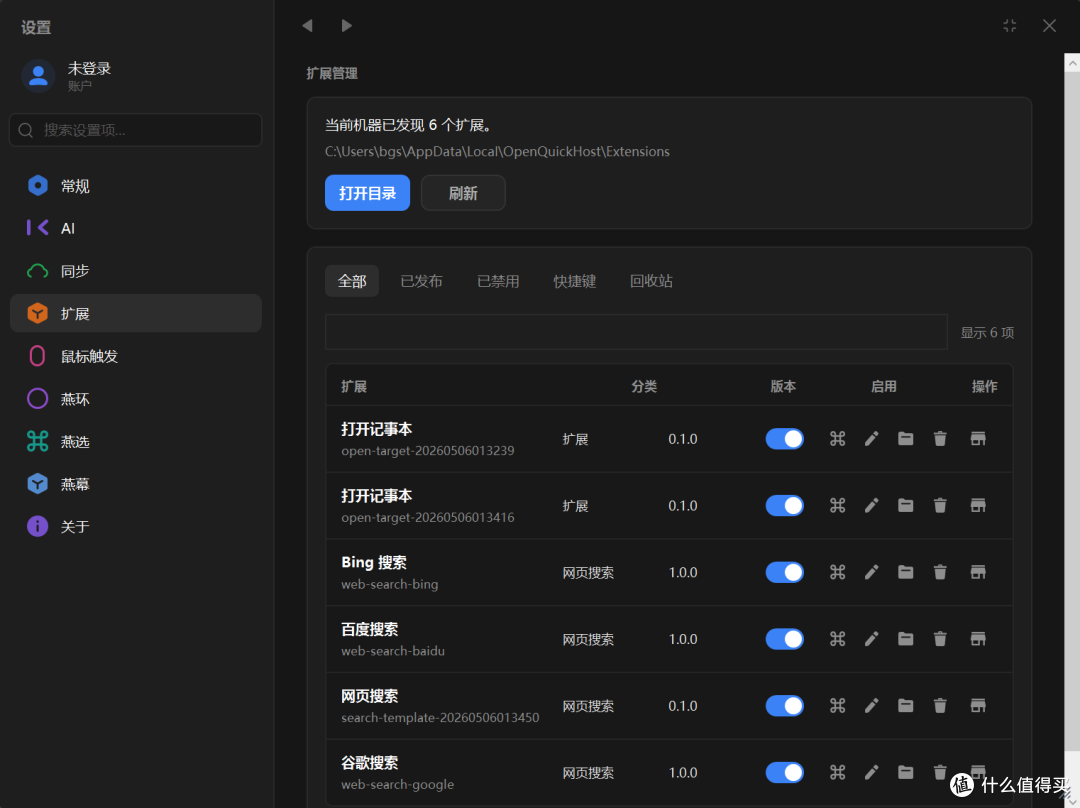Viewport: 1080px width, 808px height.
Task: Navigate back with left arrow
Action: (307, 25)
